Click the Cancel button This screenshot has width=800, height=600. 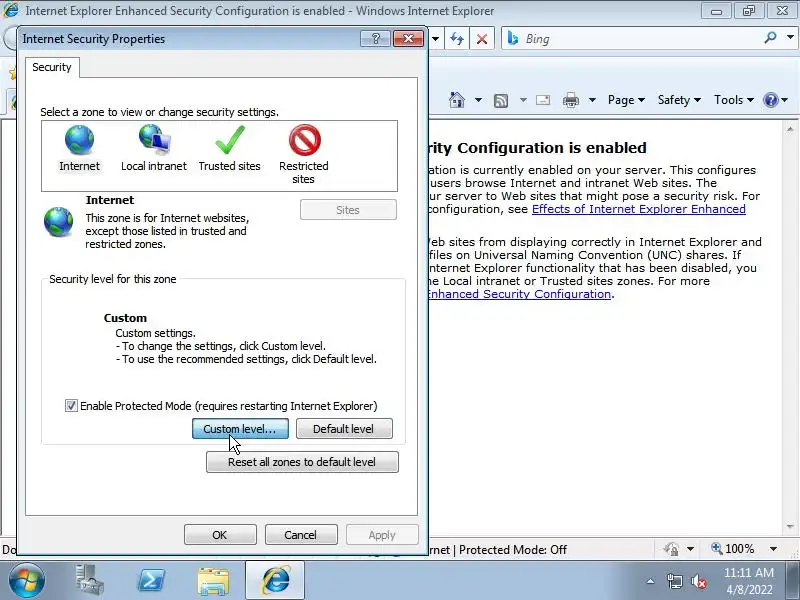pos(301,535)
